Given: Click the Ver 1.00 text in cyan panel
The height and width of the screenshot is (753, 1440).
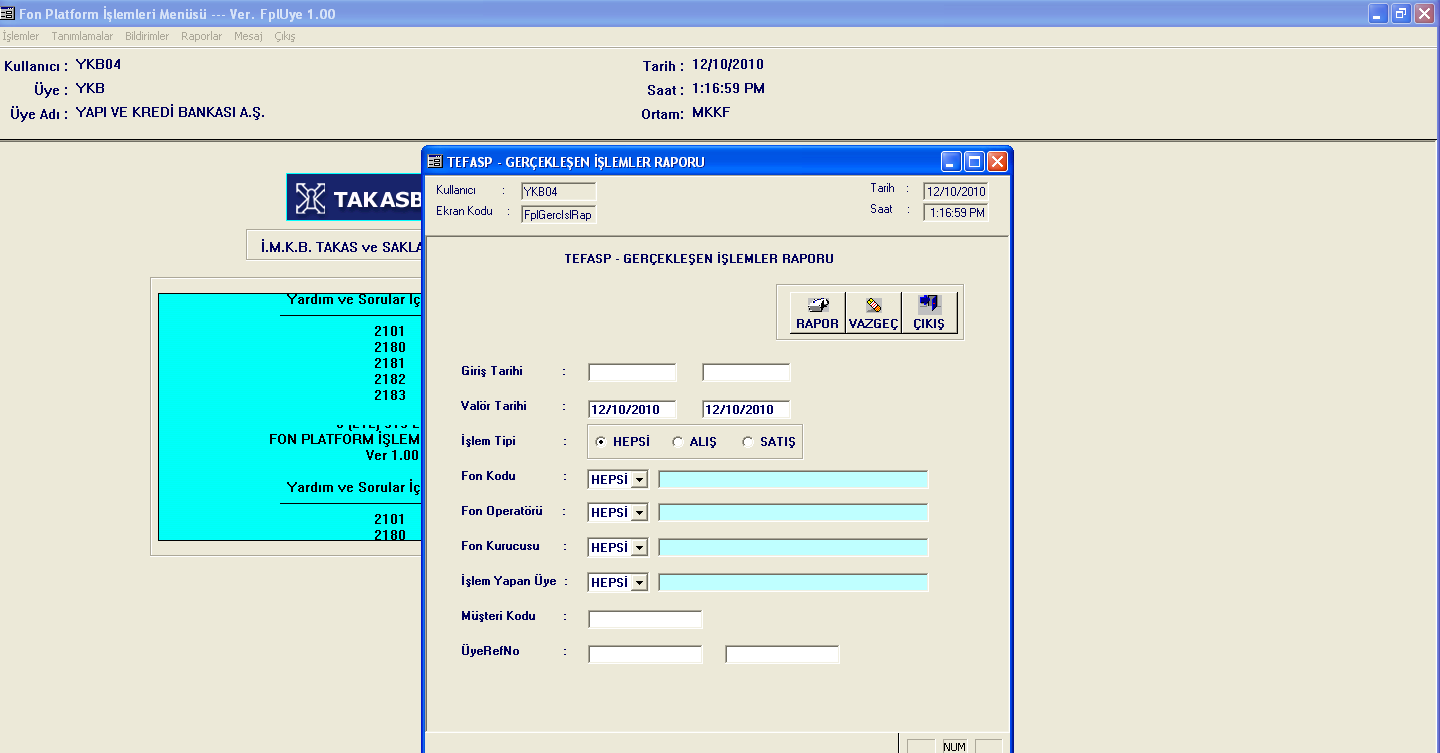Looking at the screenshot, I should [x=392, y=455].
